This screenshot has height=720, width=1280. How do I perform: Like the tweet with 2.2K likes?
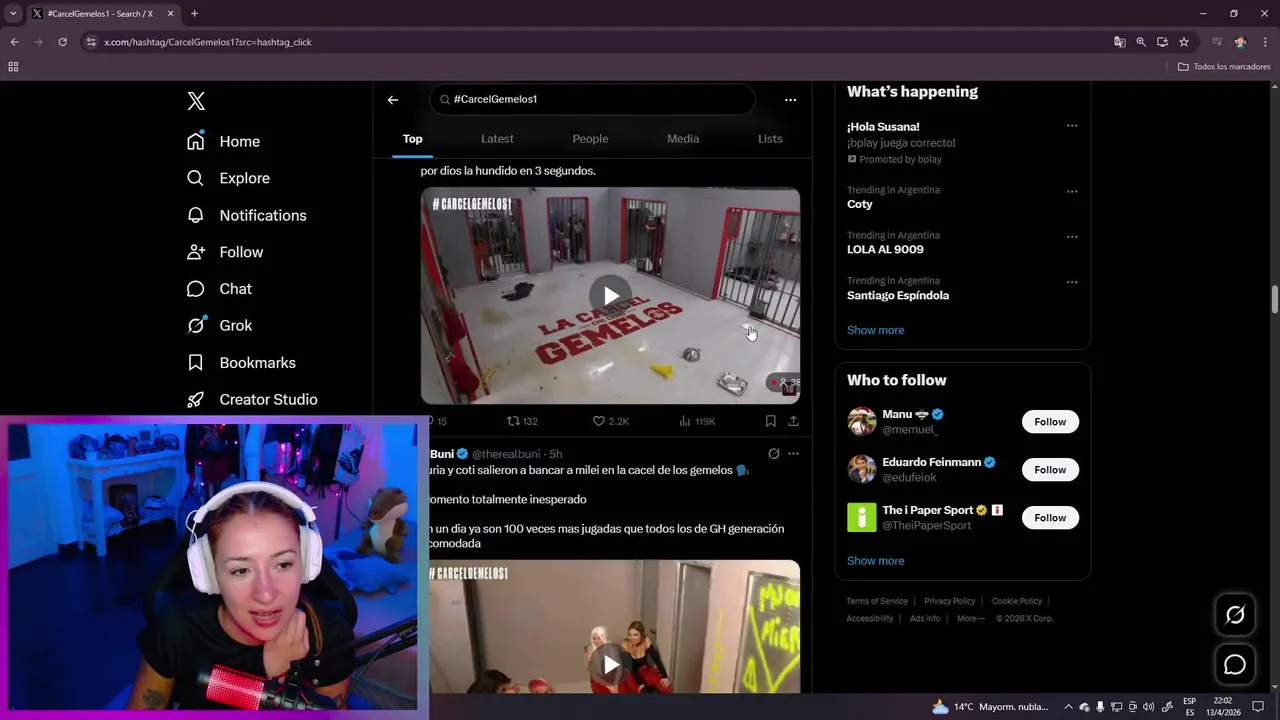[610, 421]
